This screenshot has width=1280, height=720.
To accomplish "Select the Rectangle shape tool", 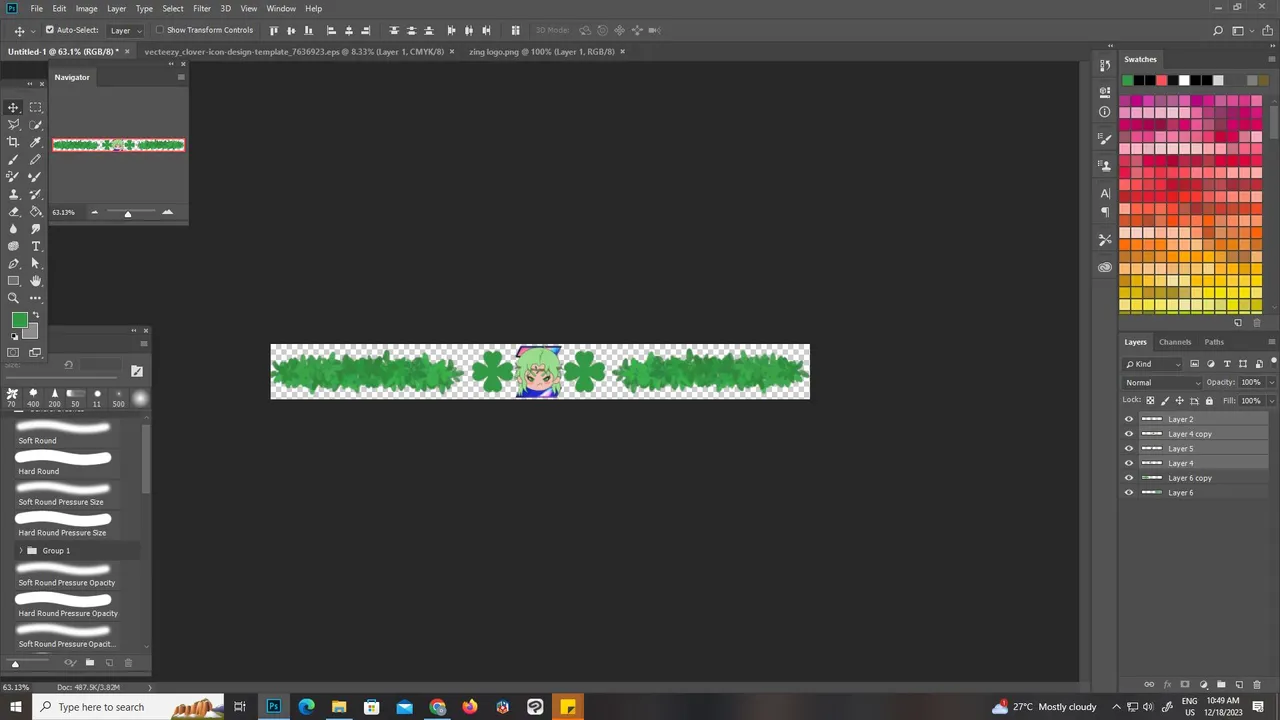I will click(x=13, y=281).
